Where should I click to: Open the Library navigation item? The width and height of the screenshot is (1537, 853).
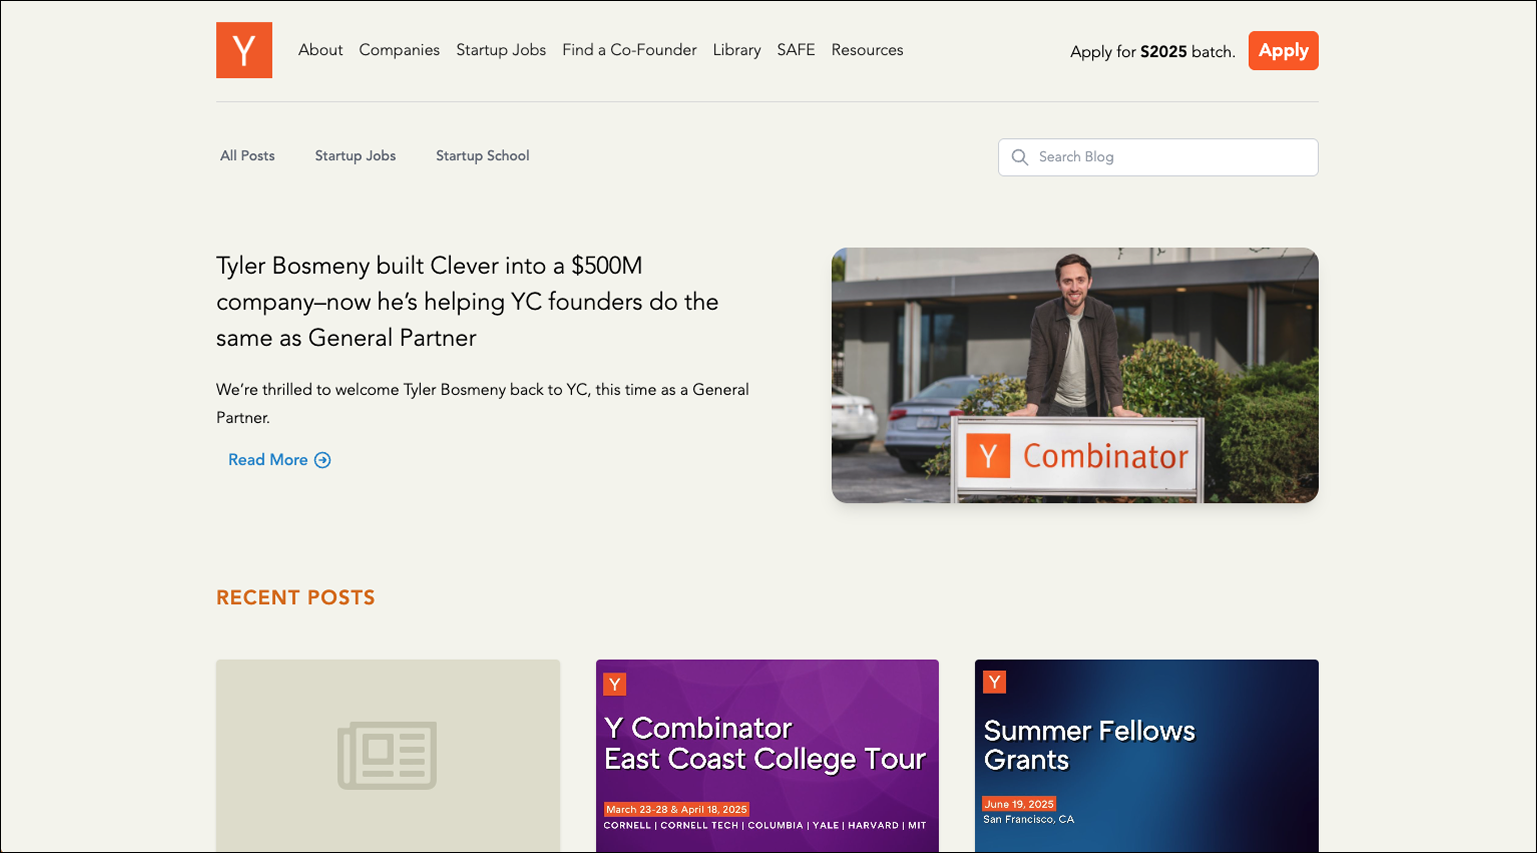point(737,50)
